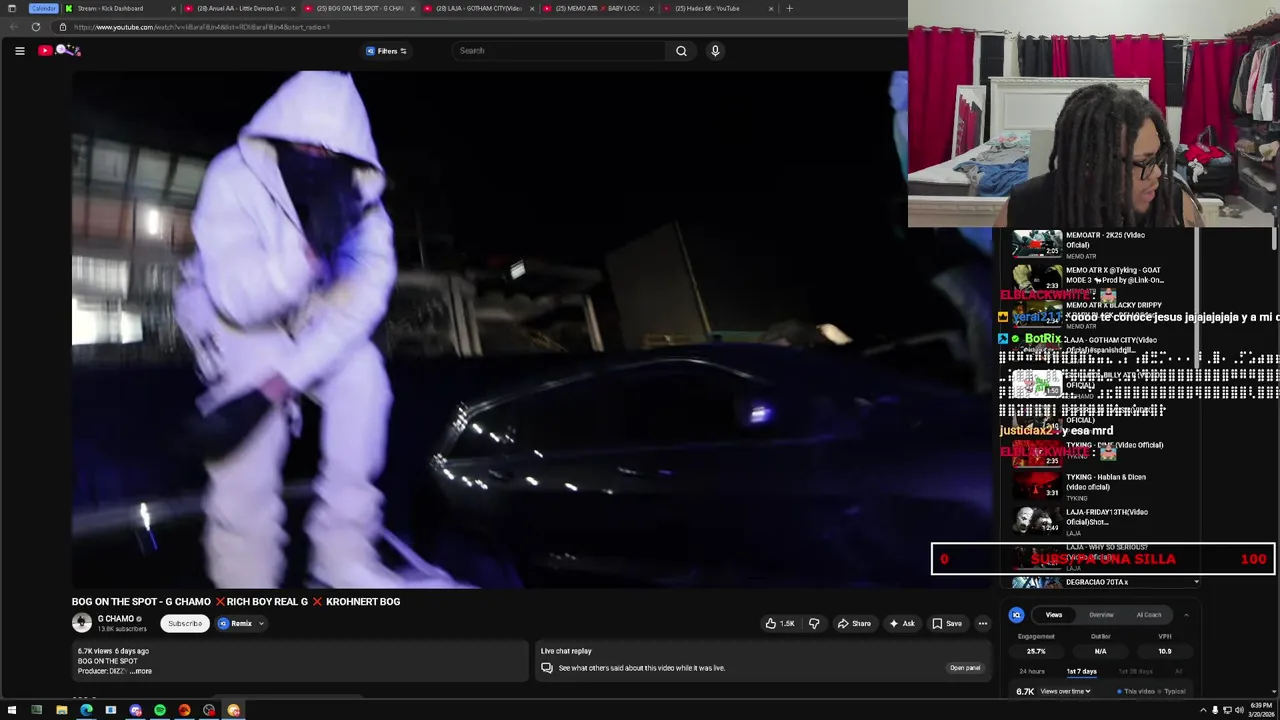
Task: Dislike the BOG ON THE SPOT video
Action: point(814,623)
